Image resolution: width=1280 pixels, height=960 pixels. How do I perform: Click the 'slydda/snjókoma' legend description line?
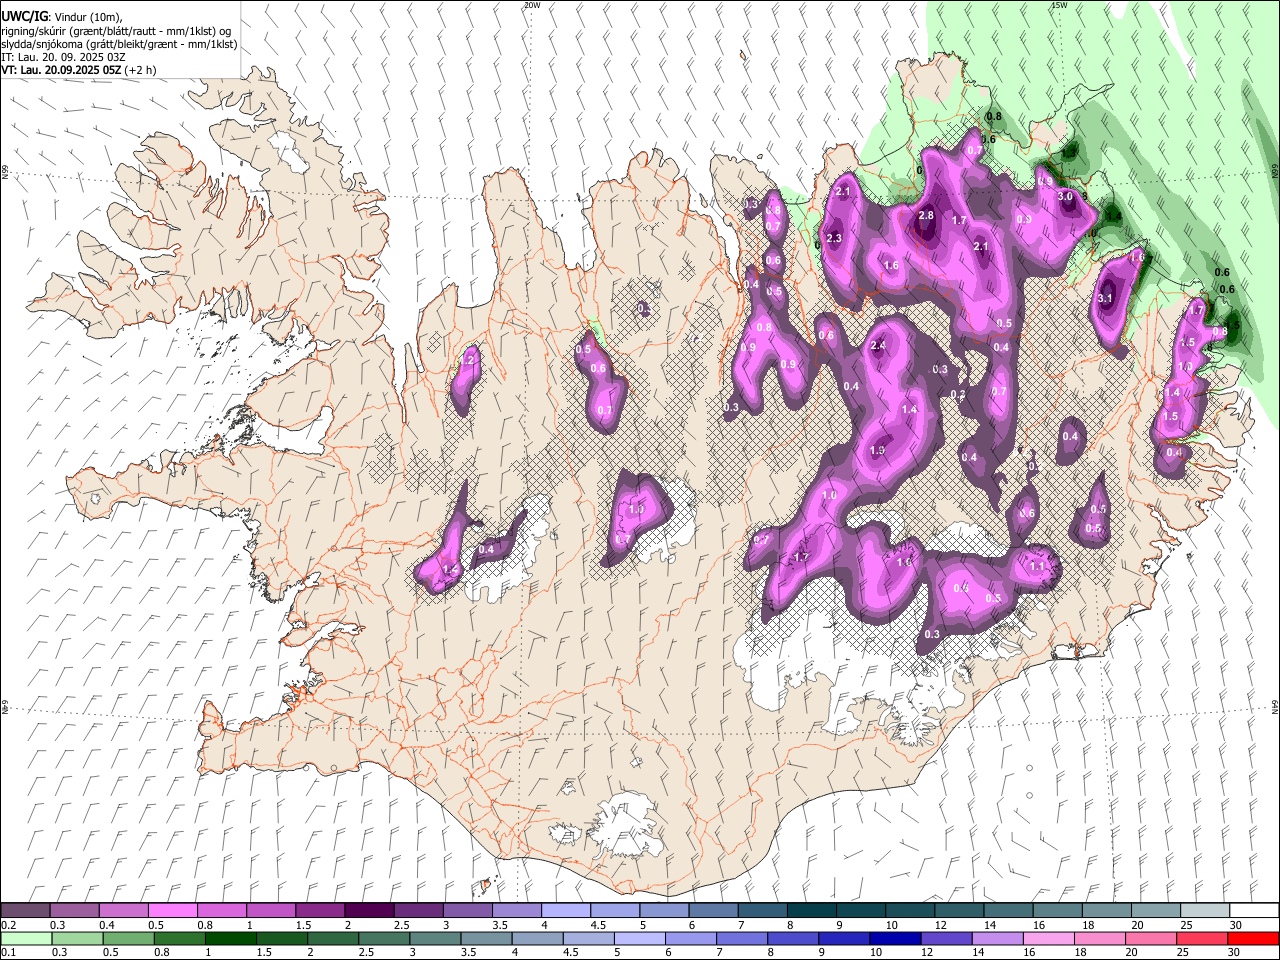[119, 44]
